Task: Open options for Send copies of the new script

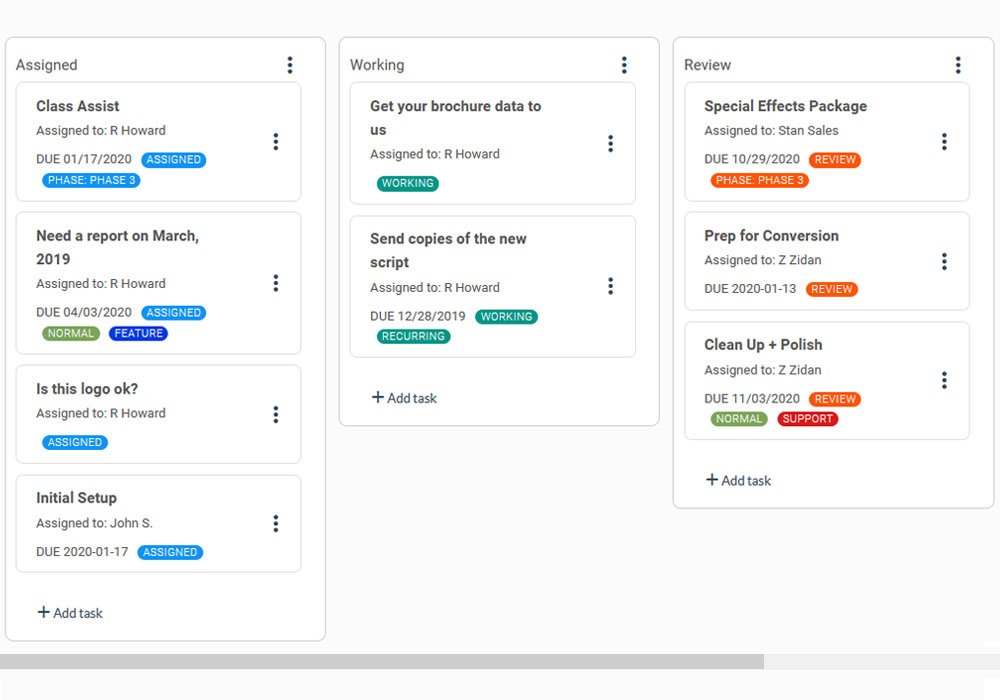Action: click(x=611, y=286)
